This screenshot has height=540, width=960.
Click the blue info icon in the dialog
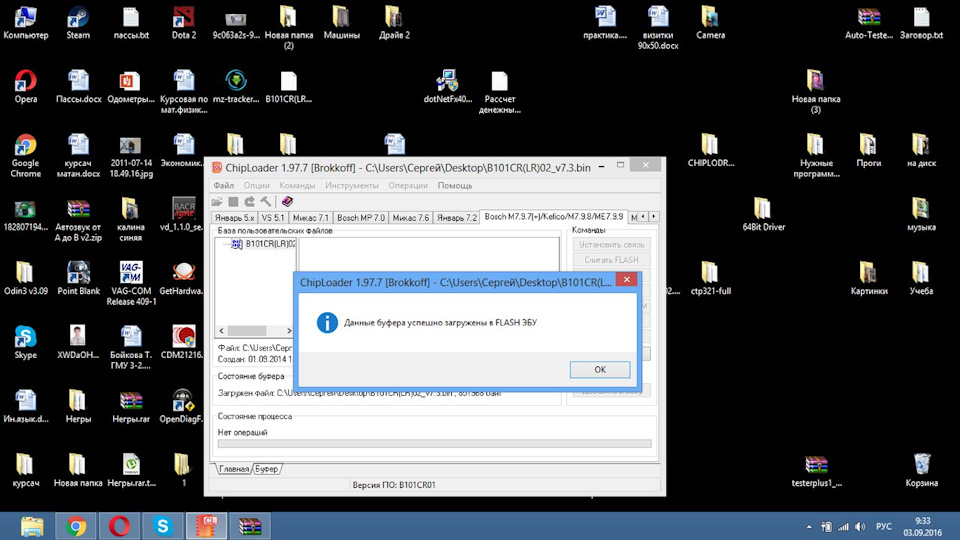coord(327,323)
